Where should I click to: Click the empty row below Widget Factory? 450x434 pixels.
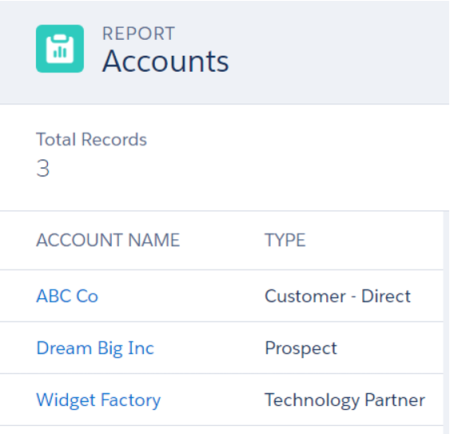click(222, 430)
